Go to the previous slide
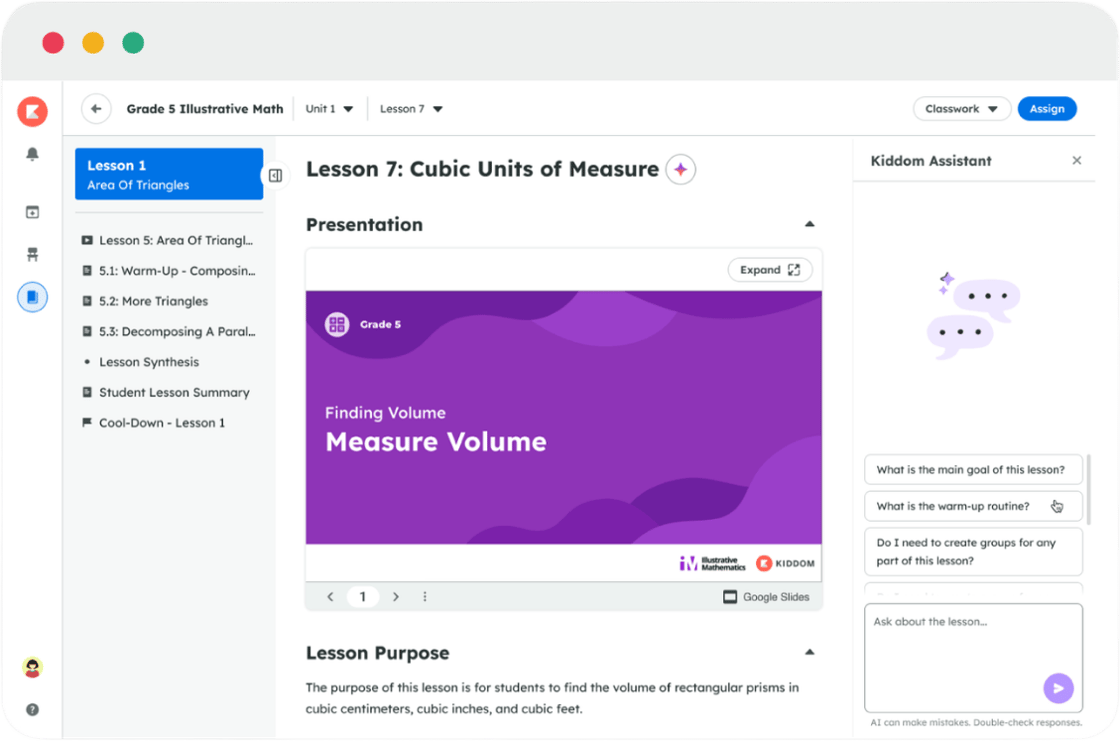This screenshot has height=741, width=1120. tap(330, 597)
